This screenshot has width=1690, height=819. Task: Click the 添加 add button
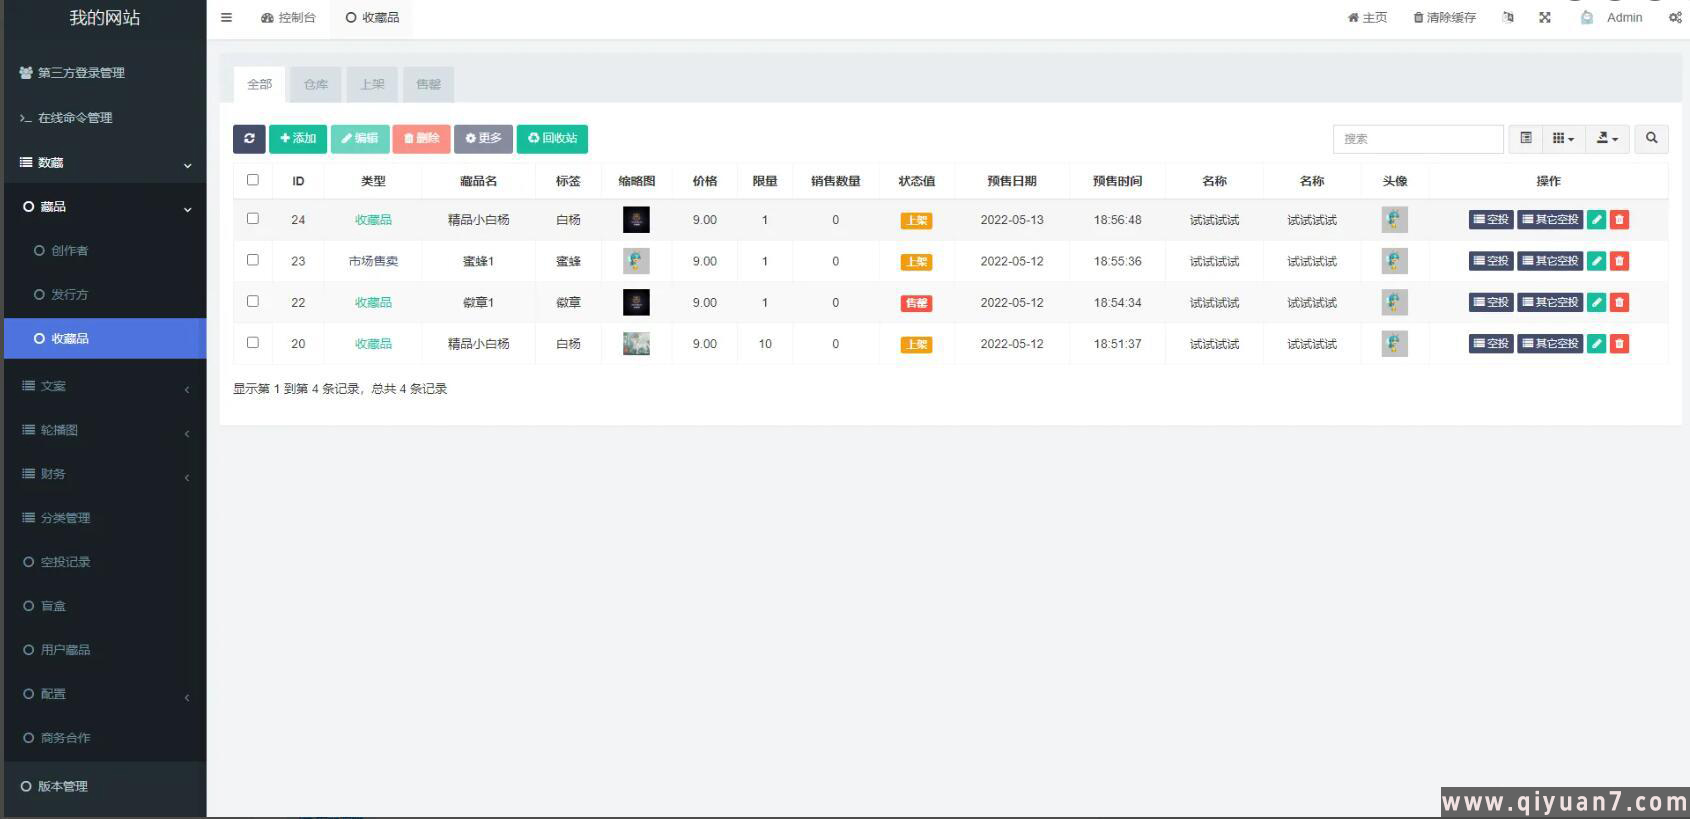[x=298, y=139]
